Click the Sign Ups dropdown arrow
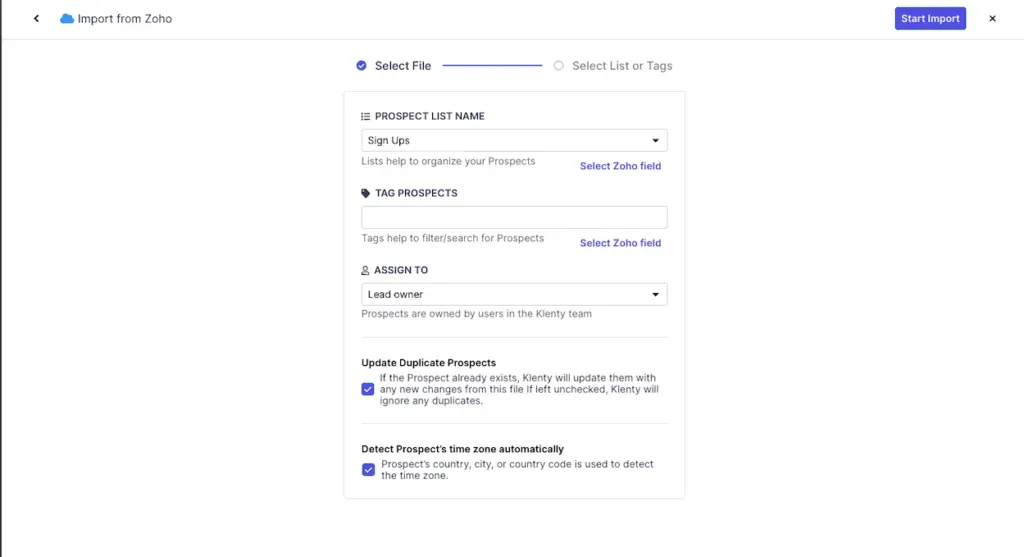Viewport: 1024px width, 557px height. 656,141
